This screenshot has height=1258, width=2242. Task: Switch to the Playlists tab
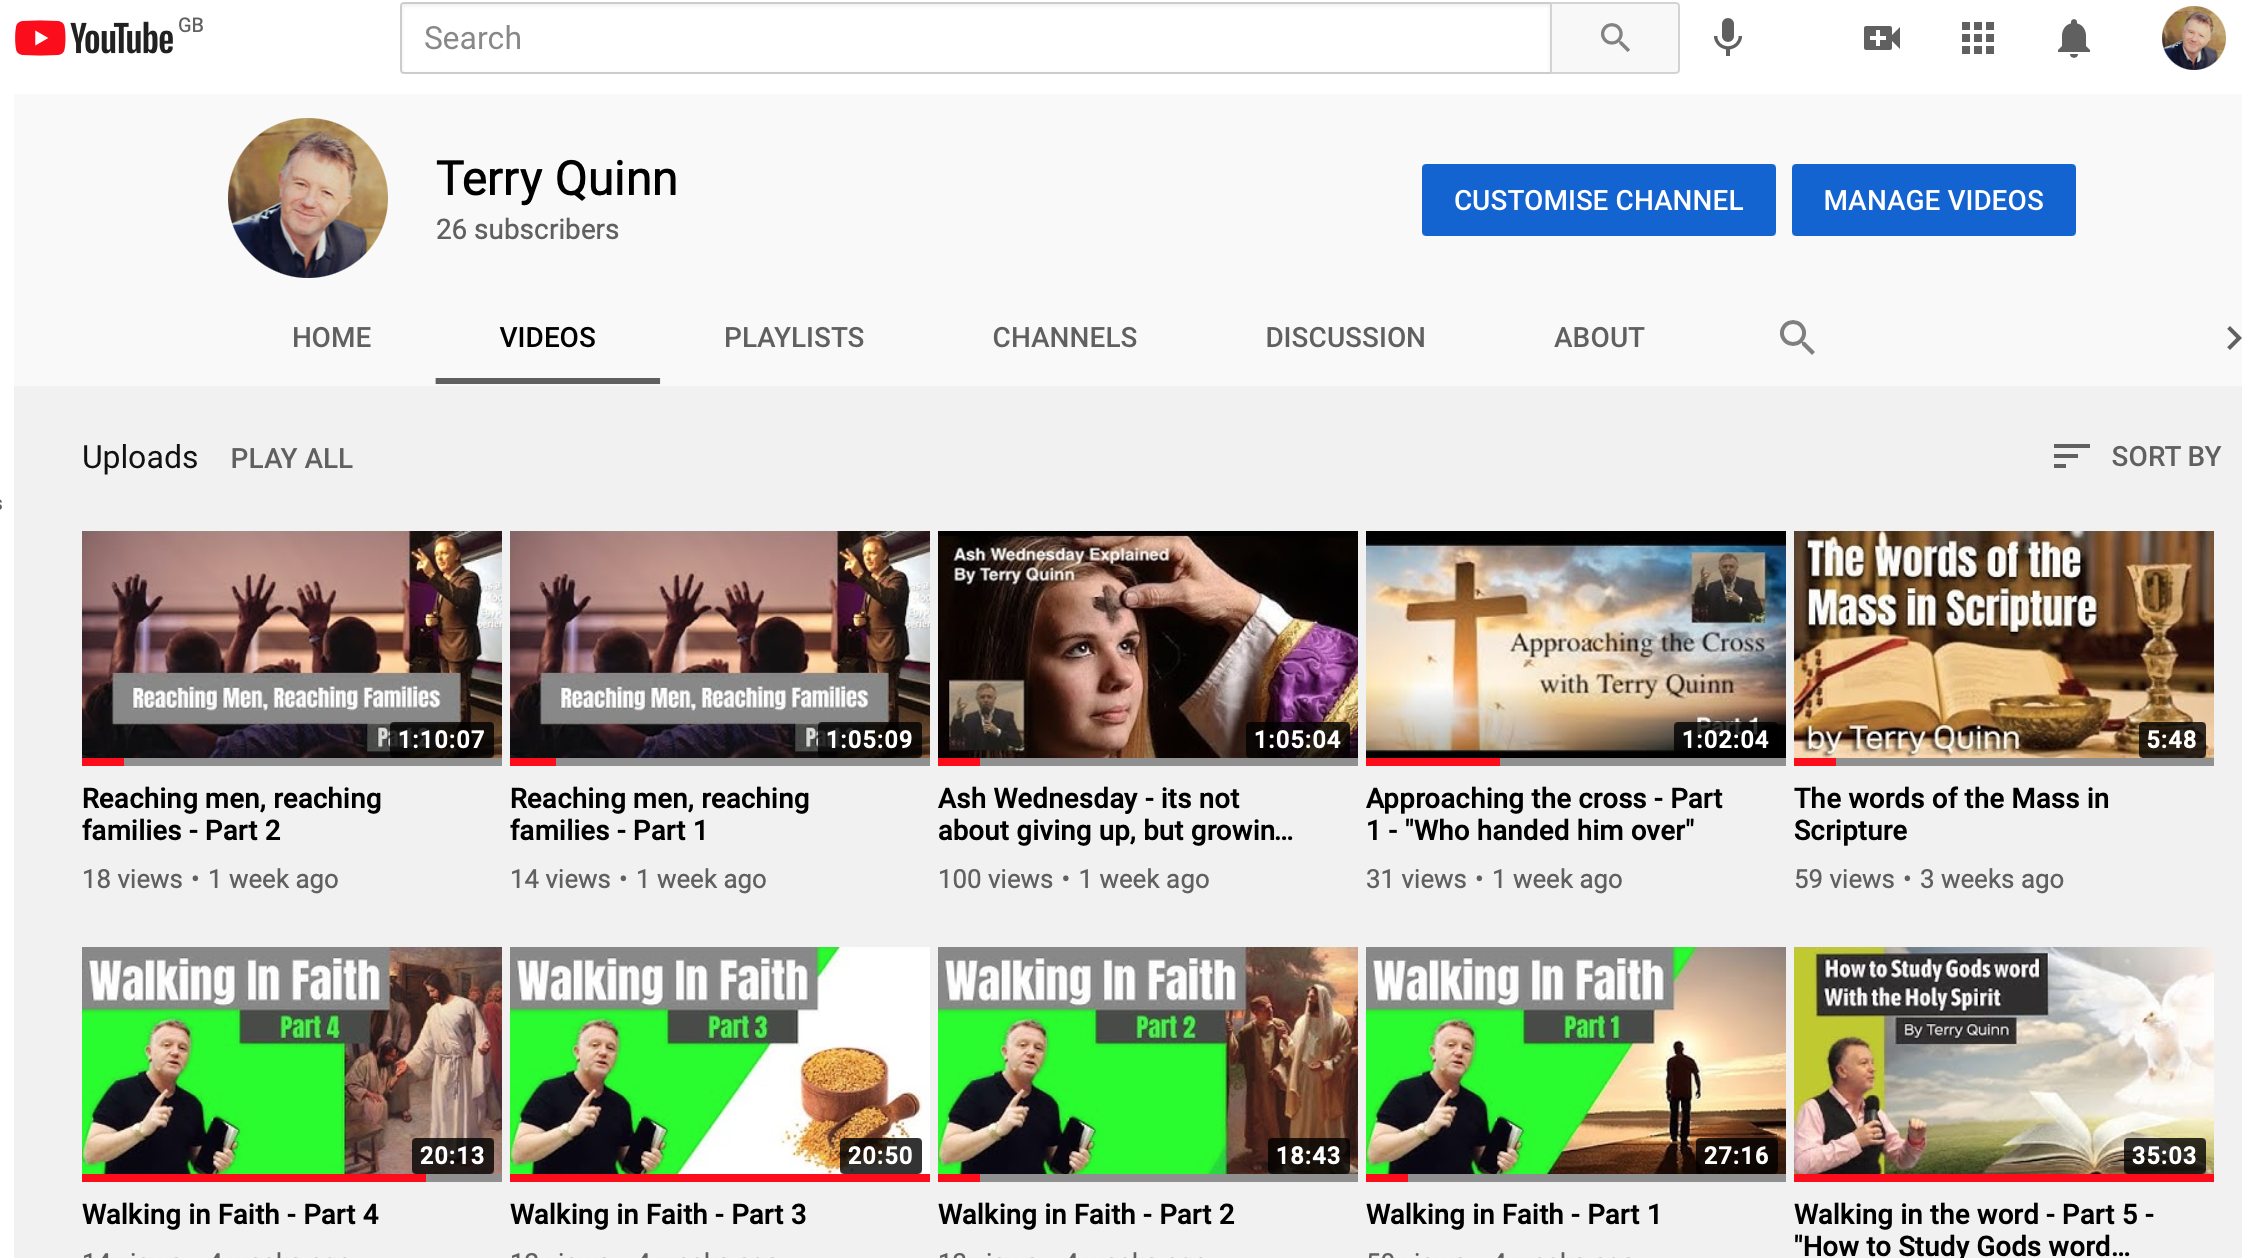click(x=794, y=337)
